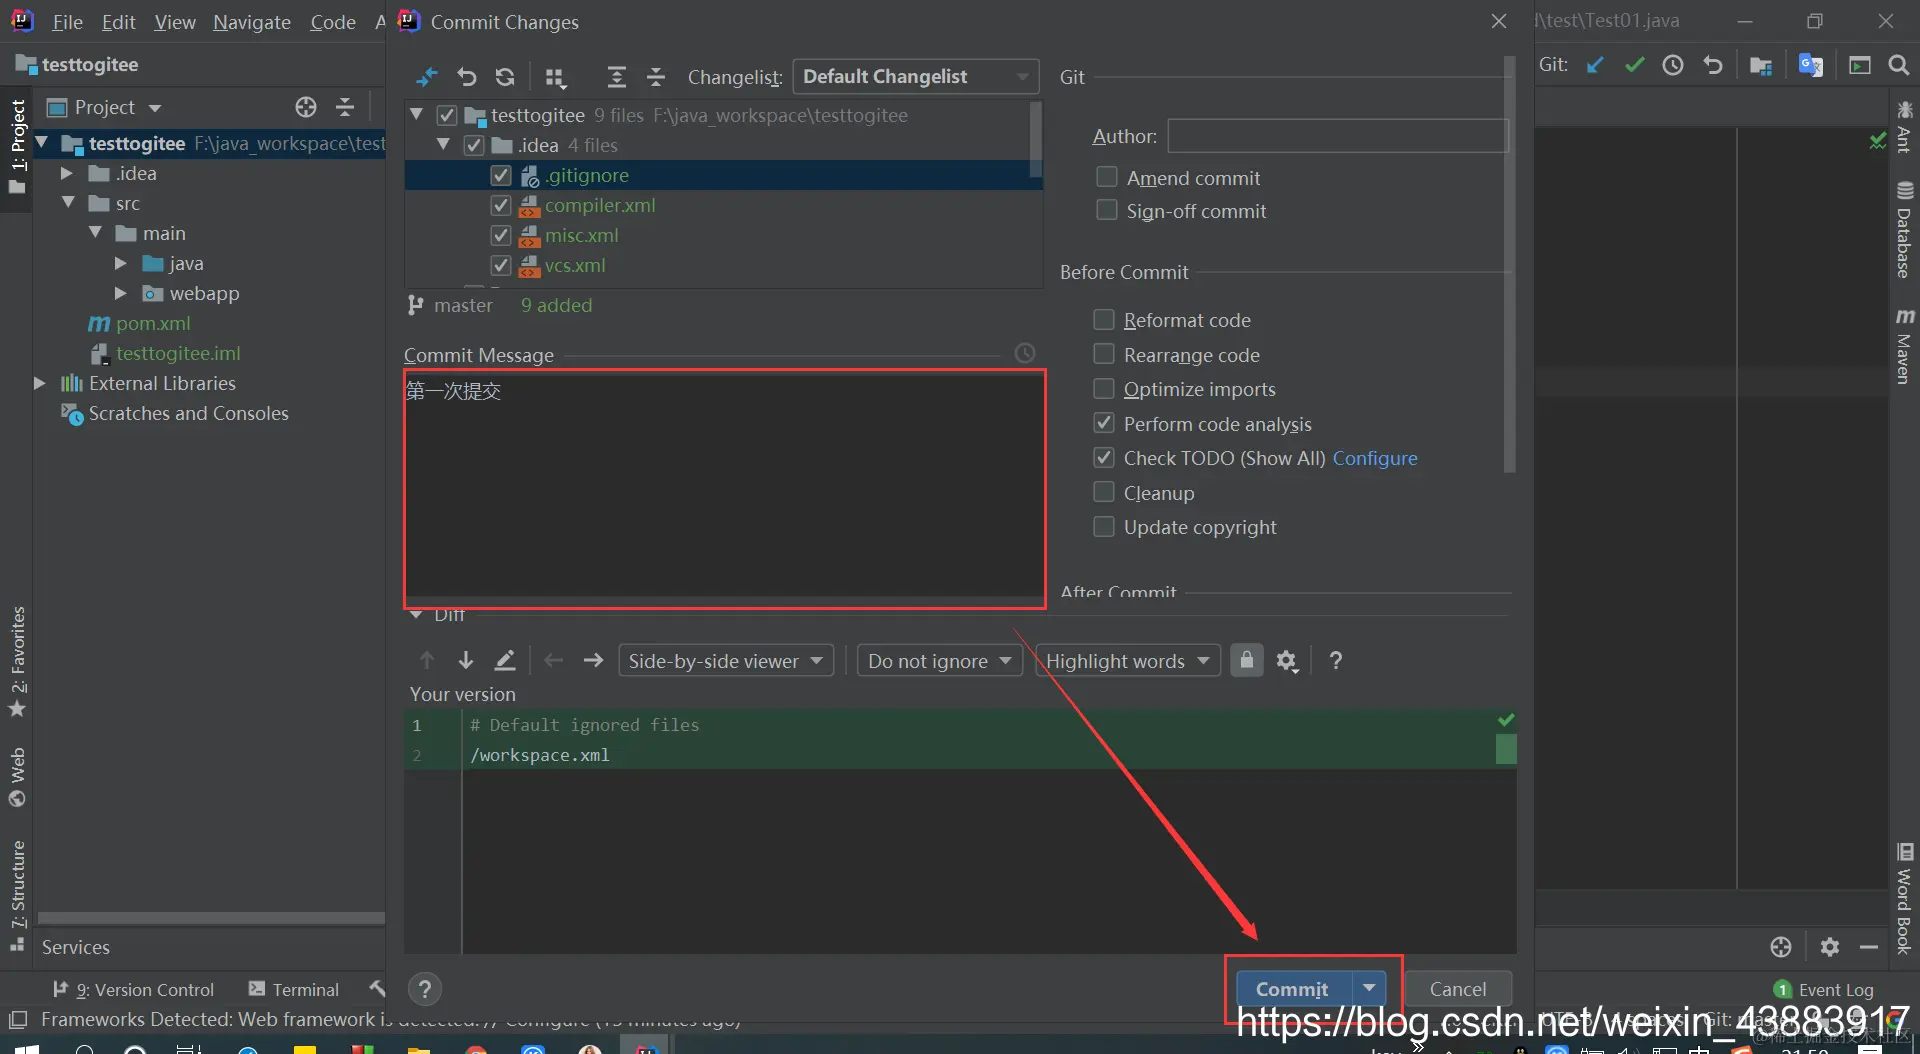Open the Code menu
Viewport: 1920px width, 1054px height.
coord(333,21)
